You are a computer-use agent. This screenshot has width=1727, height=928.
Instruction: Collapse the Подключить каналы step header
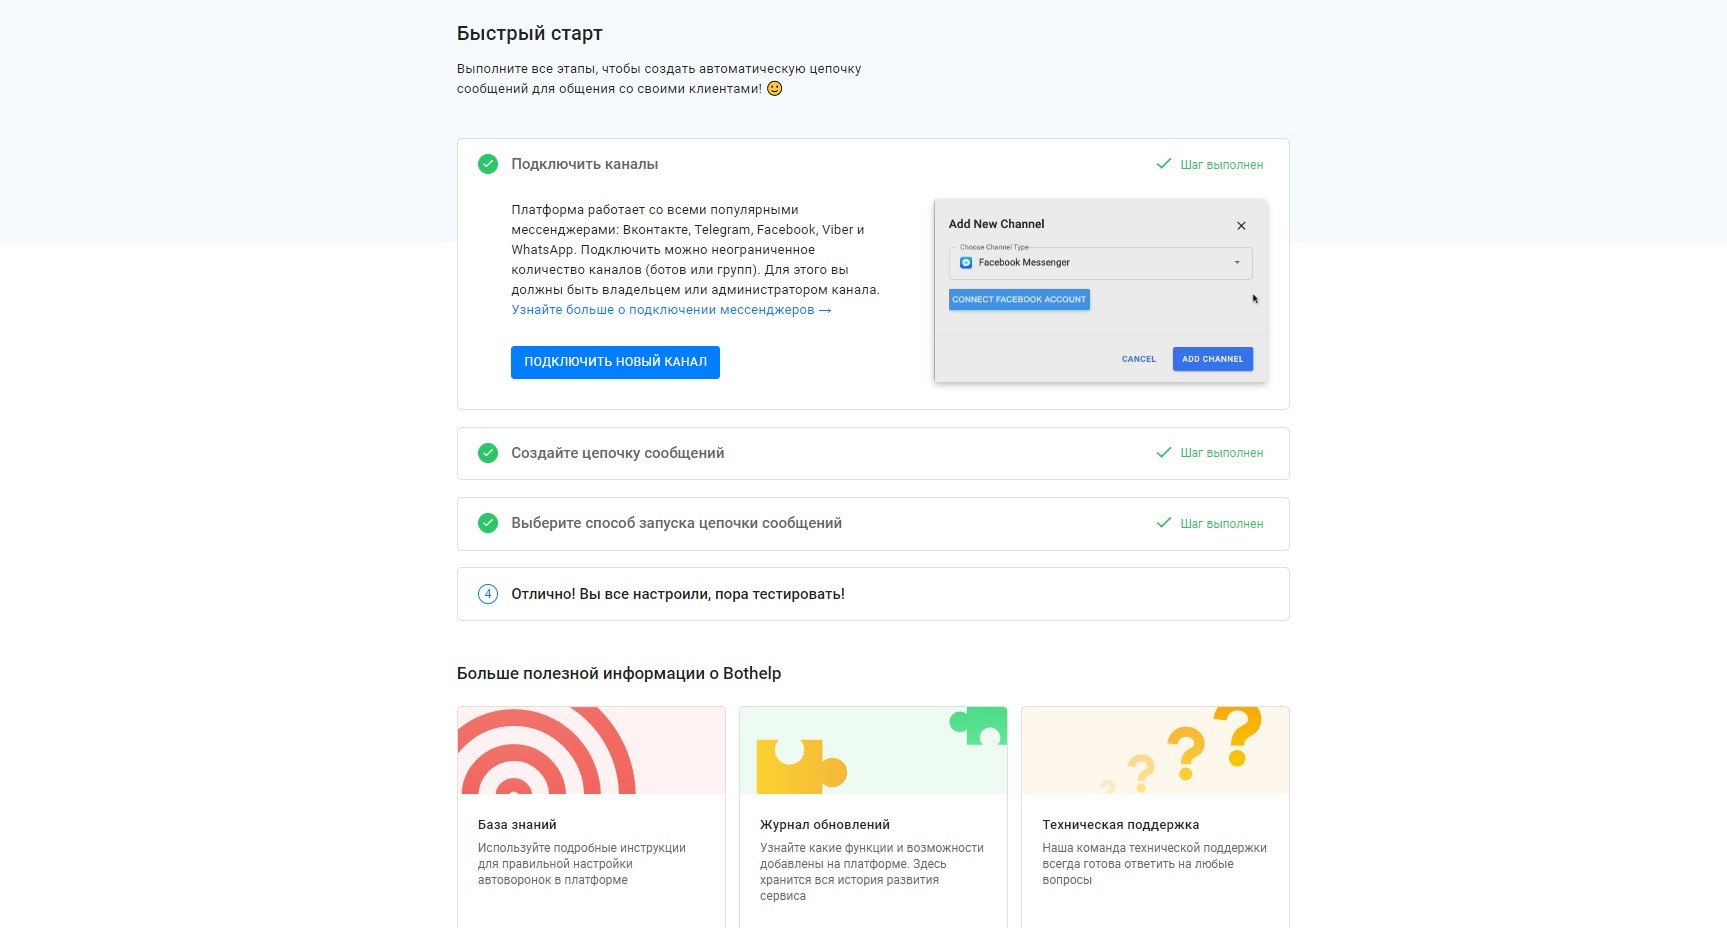coord(585,164)
